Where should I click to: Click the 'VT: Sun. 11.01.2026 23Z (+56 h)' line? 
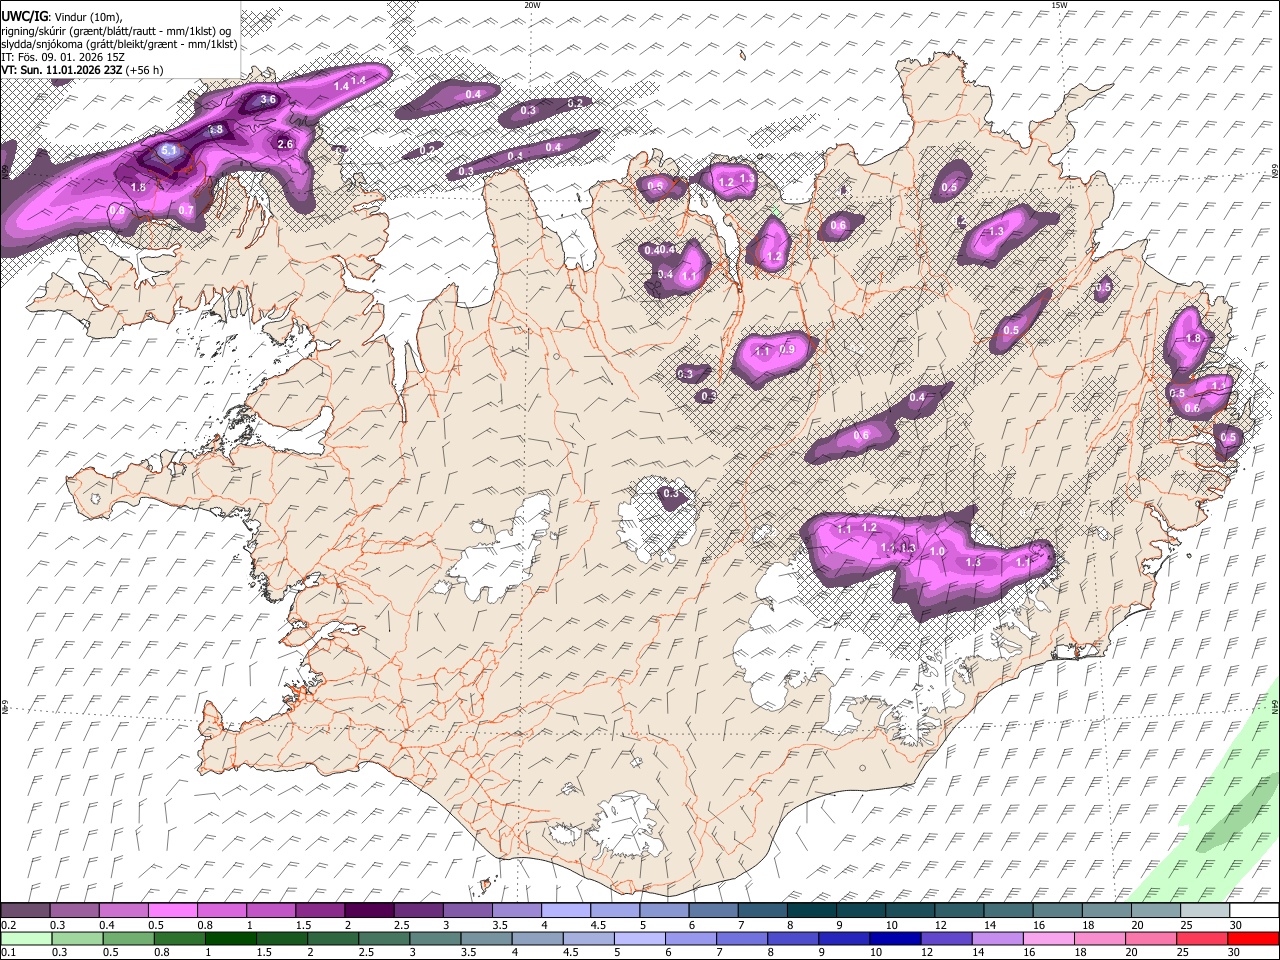pos(82,70)
